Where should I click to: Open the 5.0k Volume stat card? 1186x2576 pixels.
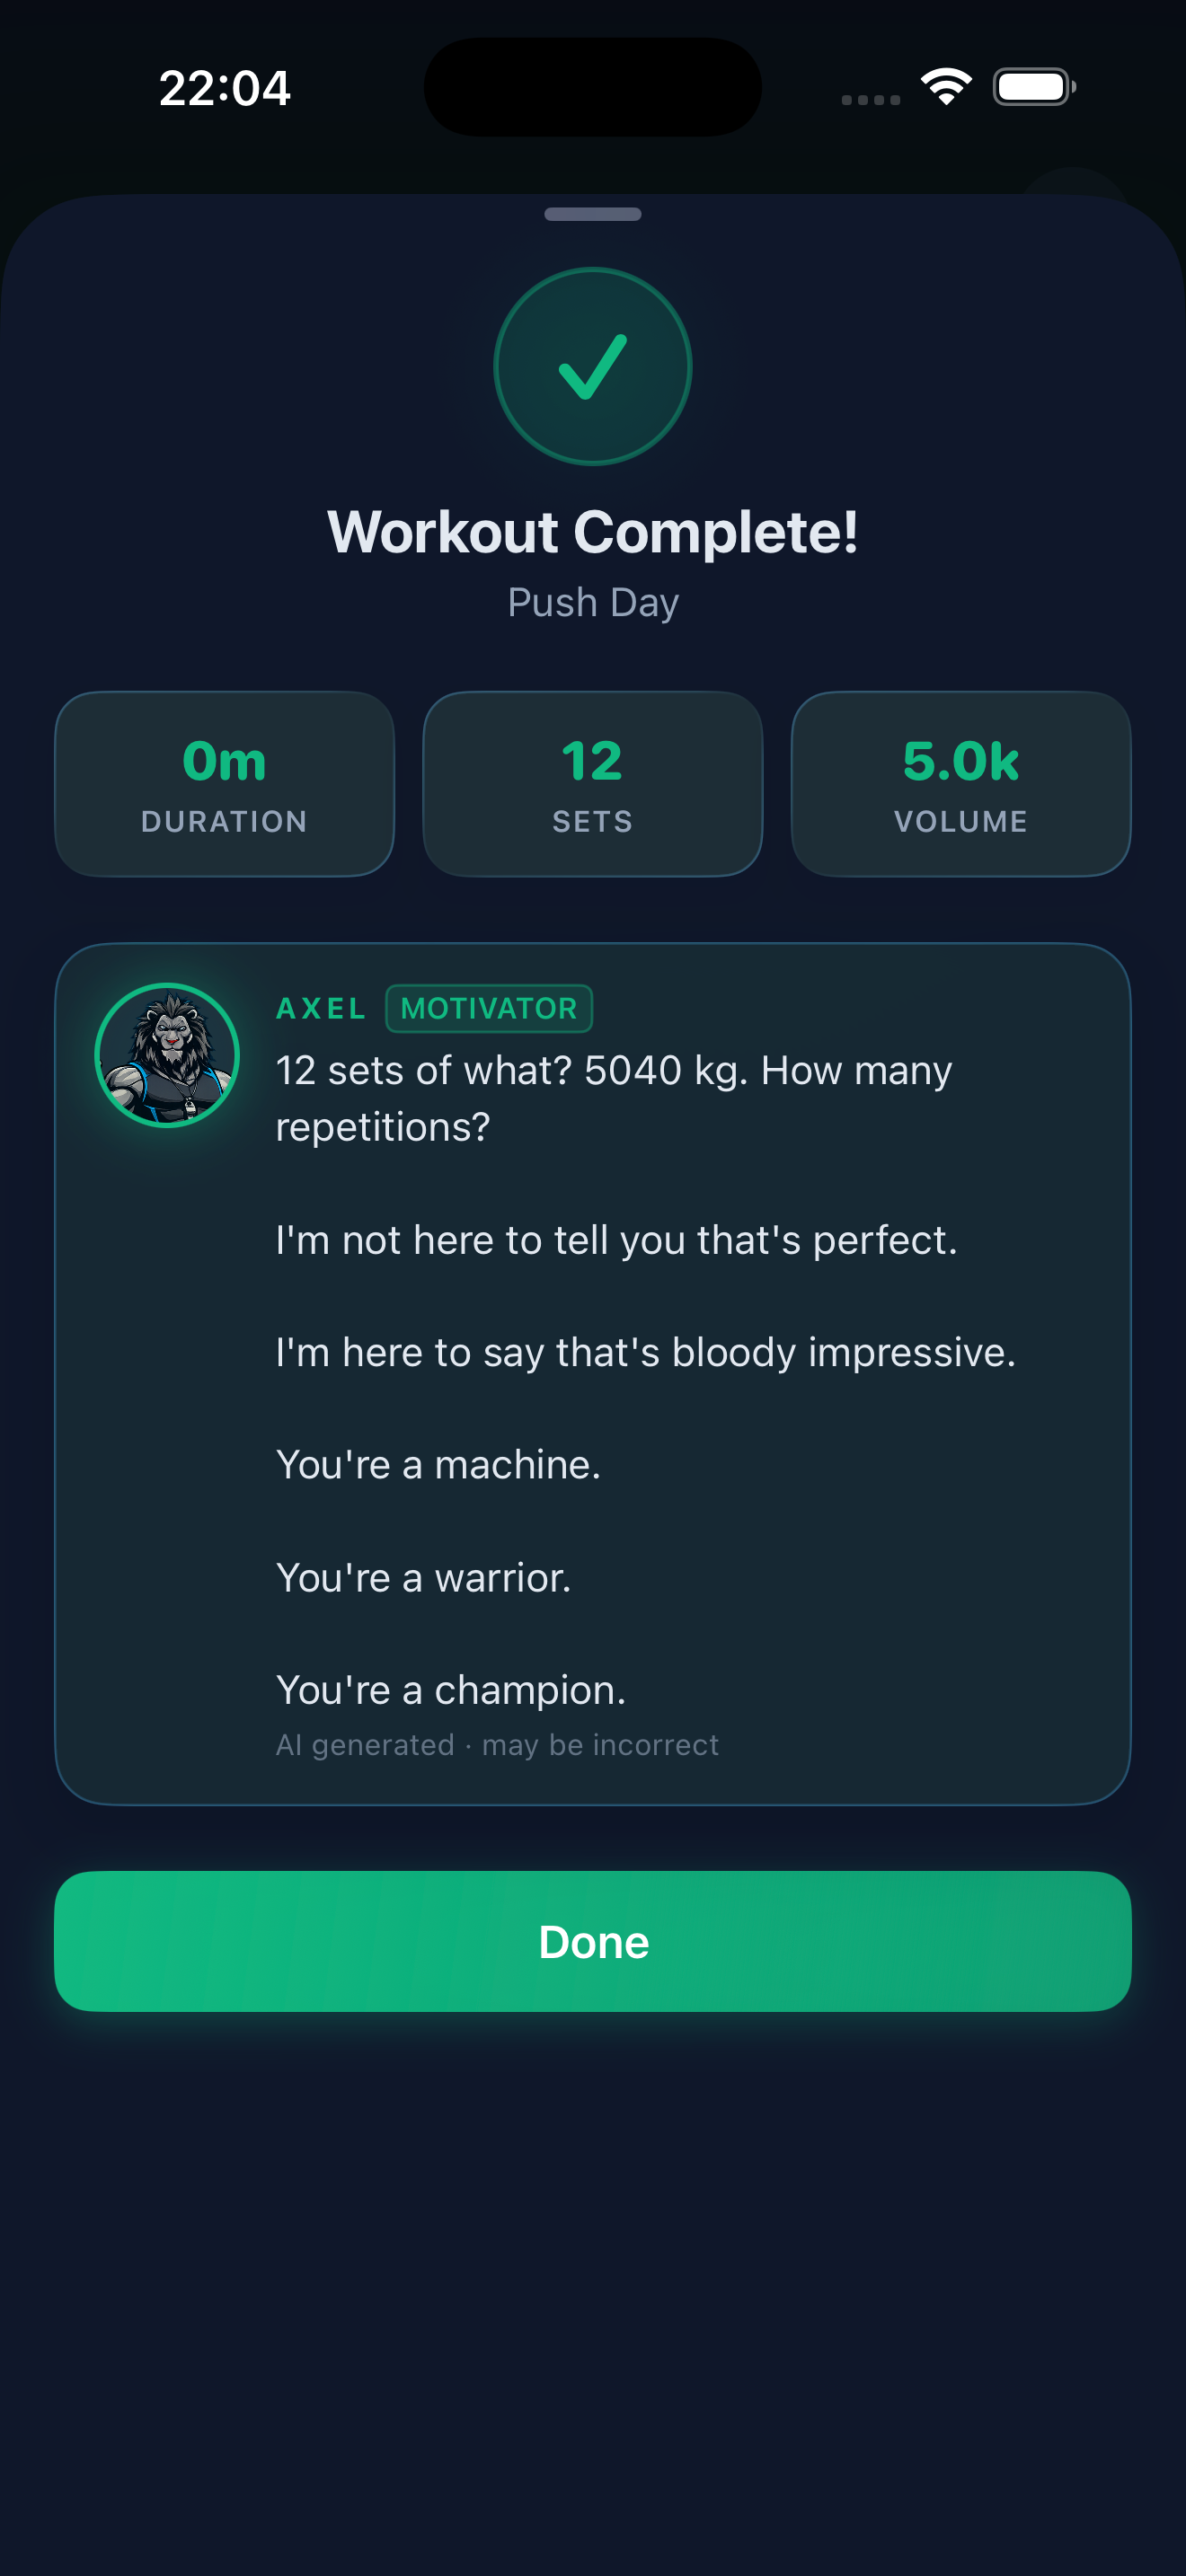point(960,784)
